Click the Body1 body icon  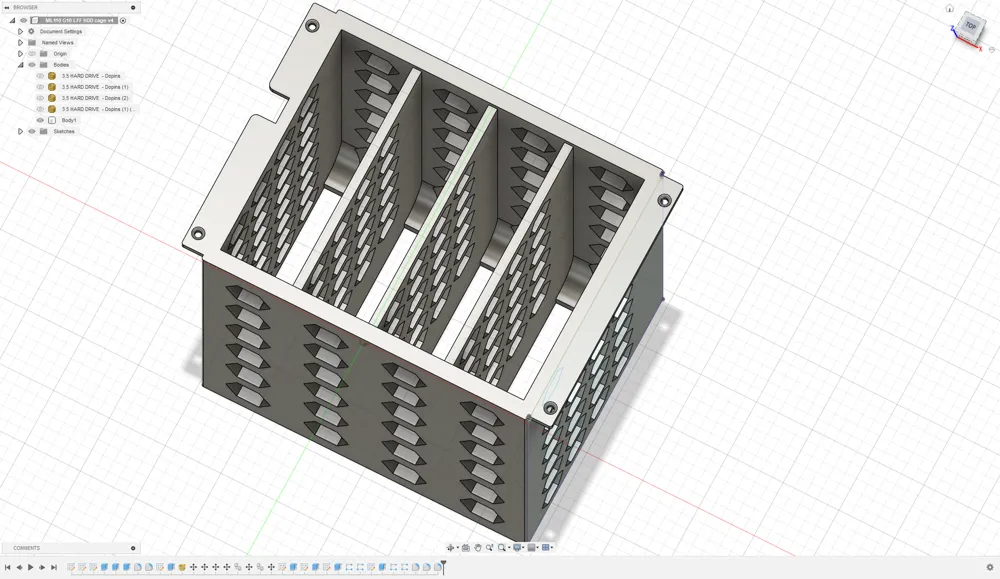(x=52, y=120)
